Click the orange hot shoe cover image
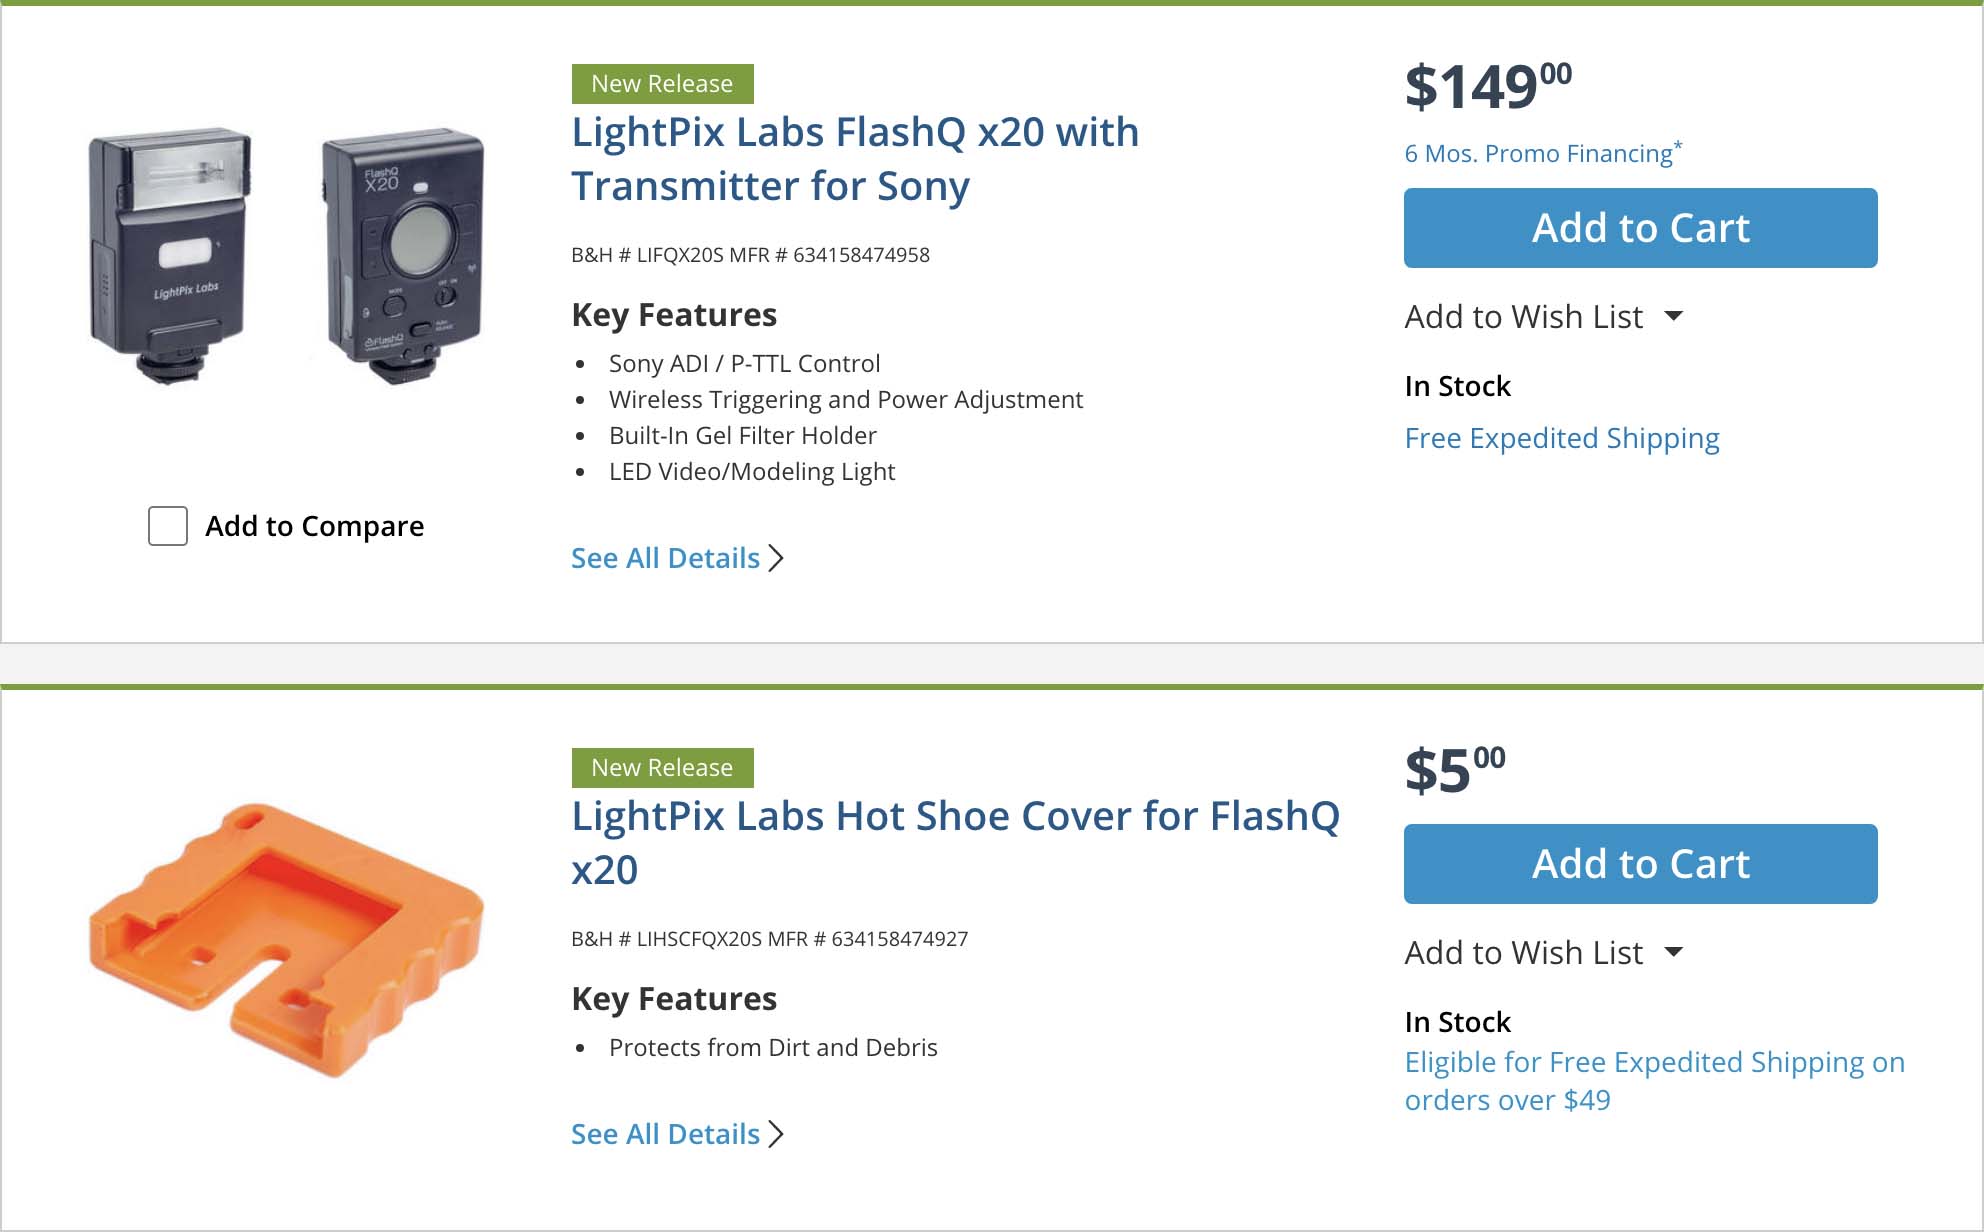Image resolution: width=1984 pixels, height=1232 pixels. click(286, 938)
